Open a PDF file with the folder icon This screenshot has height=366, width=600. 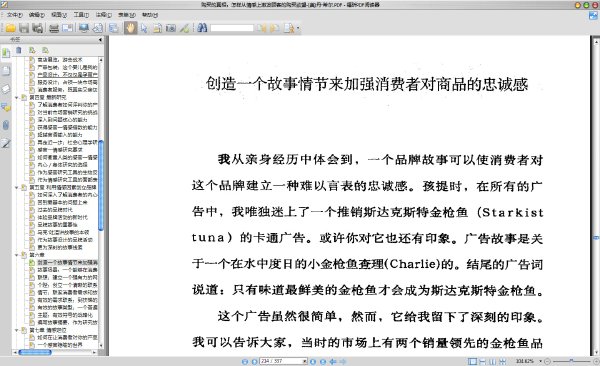[x=10, y=28]
